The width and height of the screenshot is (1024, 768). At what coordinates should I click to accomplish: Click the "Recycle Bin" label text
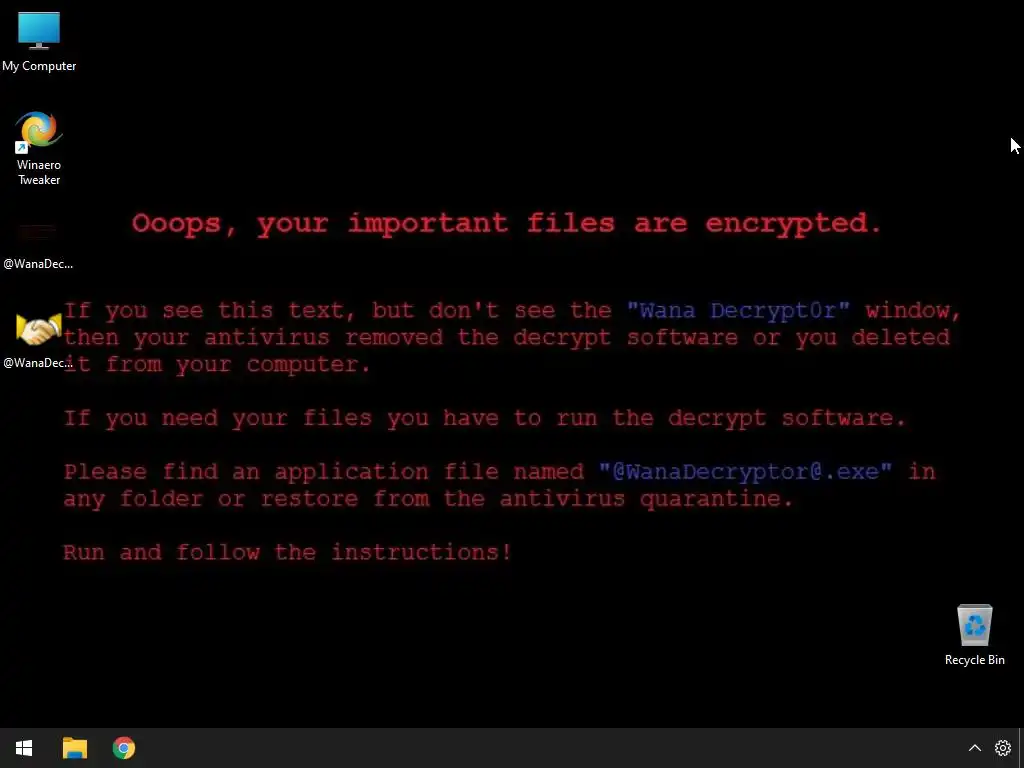coord(974,660)
